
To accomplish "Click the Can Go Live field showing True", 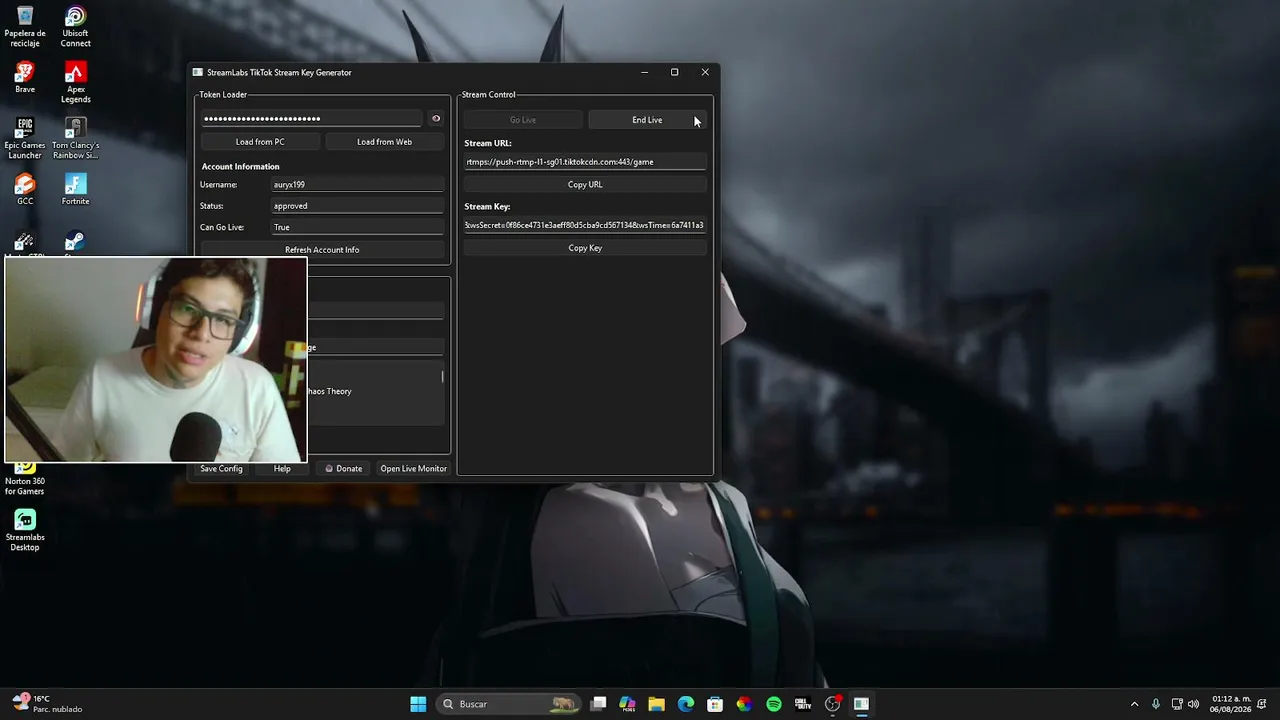I will [358, 227].
